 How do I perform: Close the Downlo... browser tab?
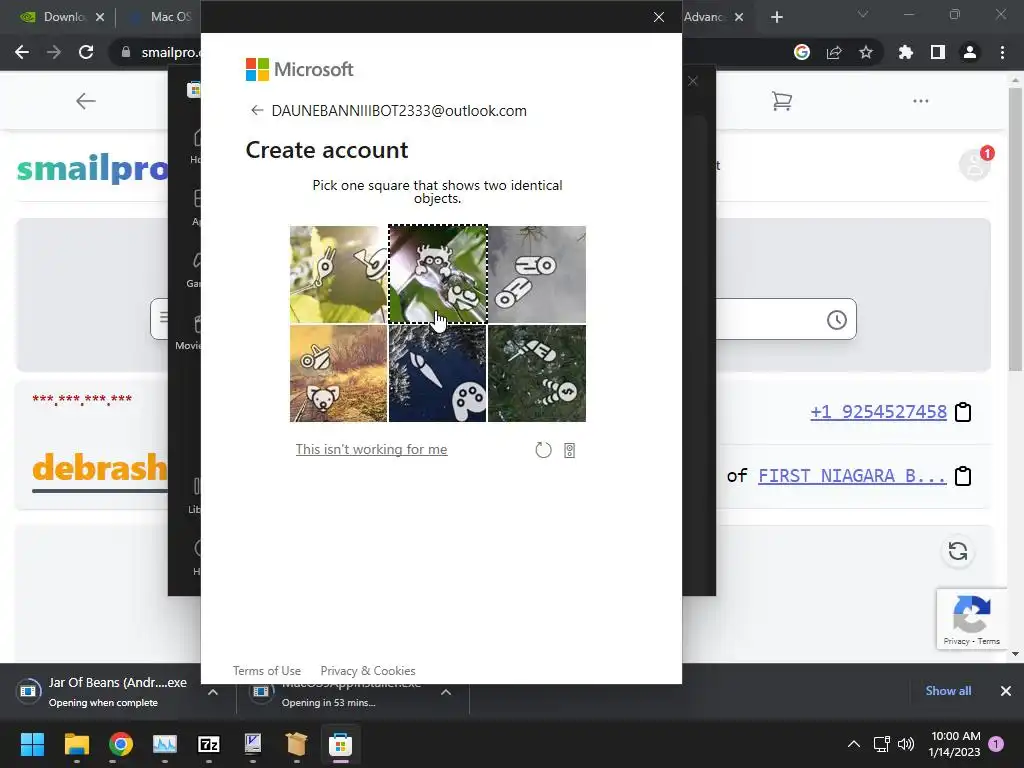pos(100,17)
